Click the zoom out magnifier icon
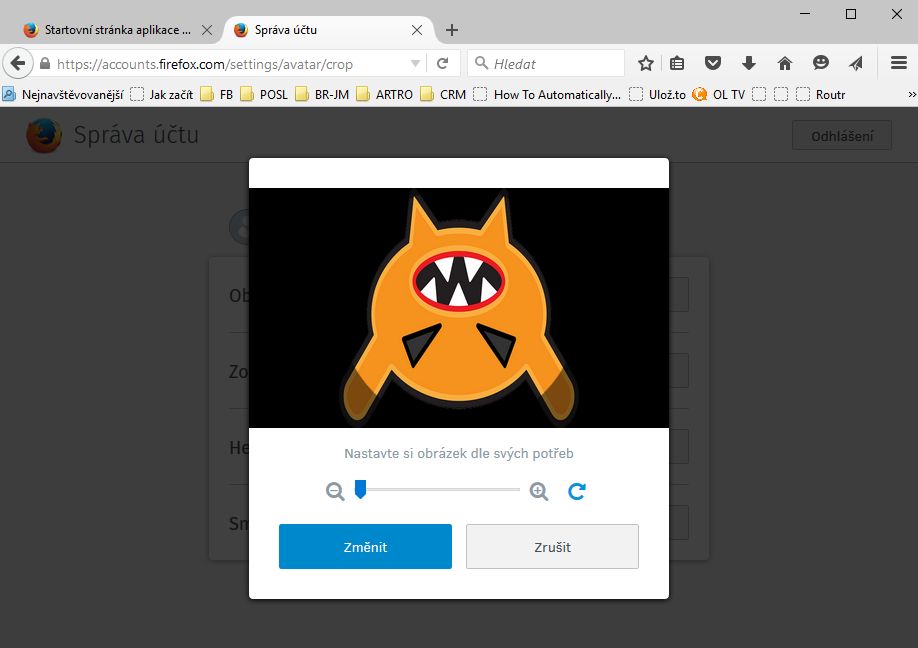The image size is (918, 648). point(335,491)
